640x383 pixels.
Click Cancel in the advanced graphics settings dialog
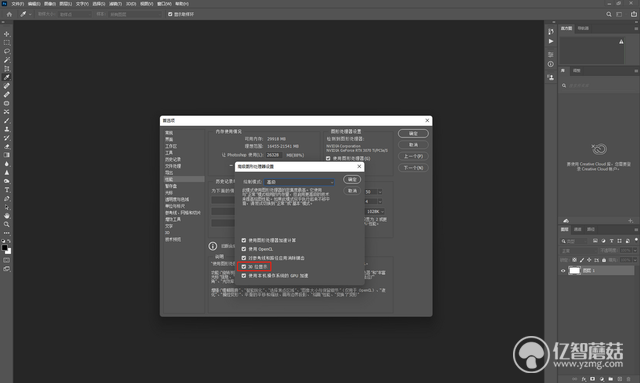click(x=352, y=191)
